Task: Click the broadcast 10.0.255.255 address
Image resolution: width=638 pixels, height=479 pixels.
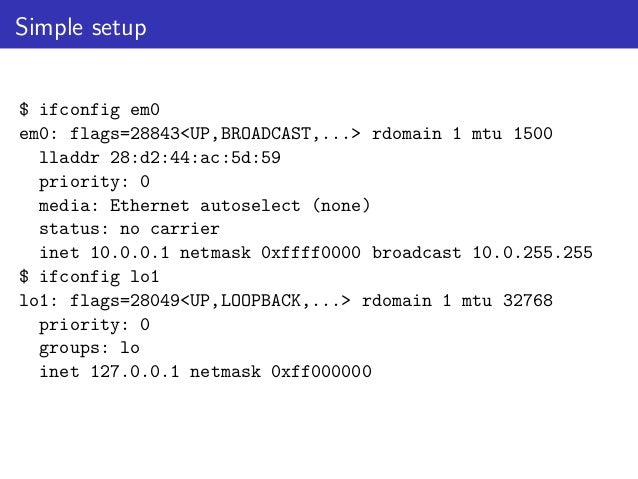Action: coord(483,253)
